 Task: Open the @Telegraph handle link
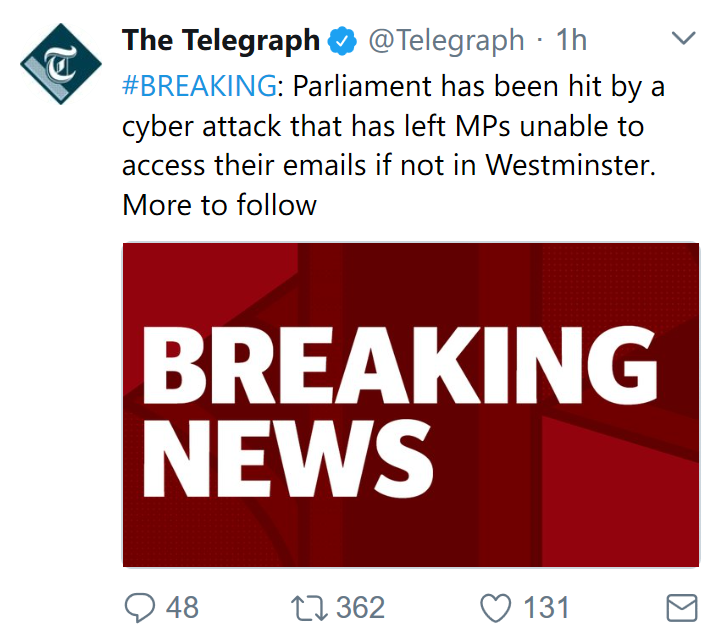446,41
